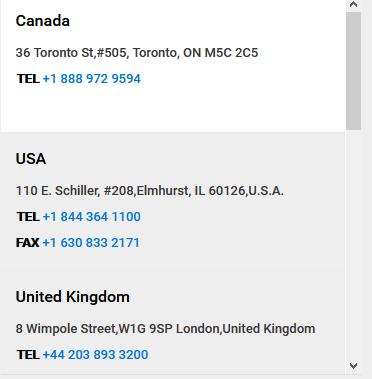This screenshot has width=372, height=379.
Task: Call United Kingdom number +44 203 893 3200
Action: tap(95, 355)
